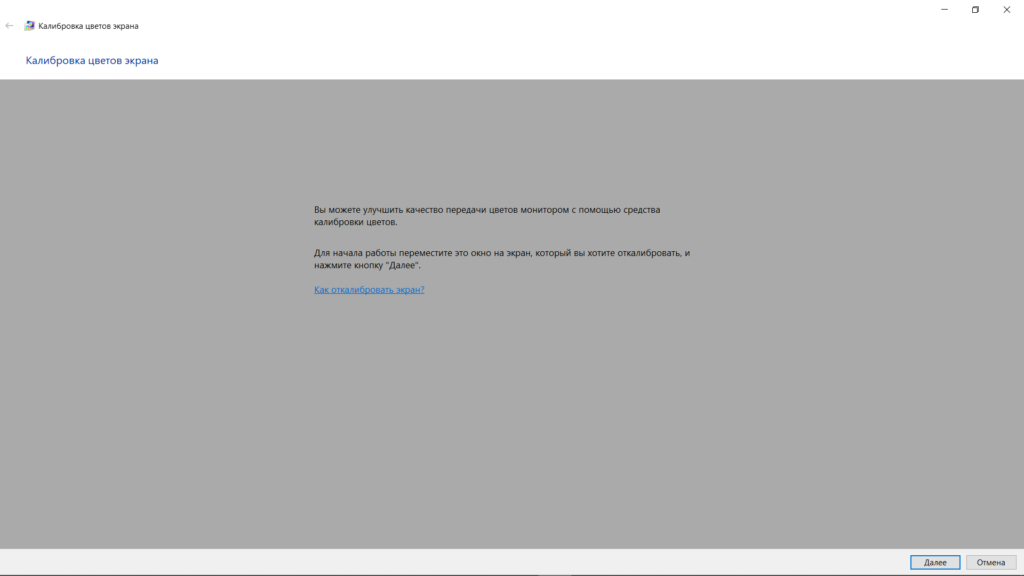Close the color calibration window
Screen dimensions: 1024x576
[x=1006, y=9]
